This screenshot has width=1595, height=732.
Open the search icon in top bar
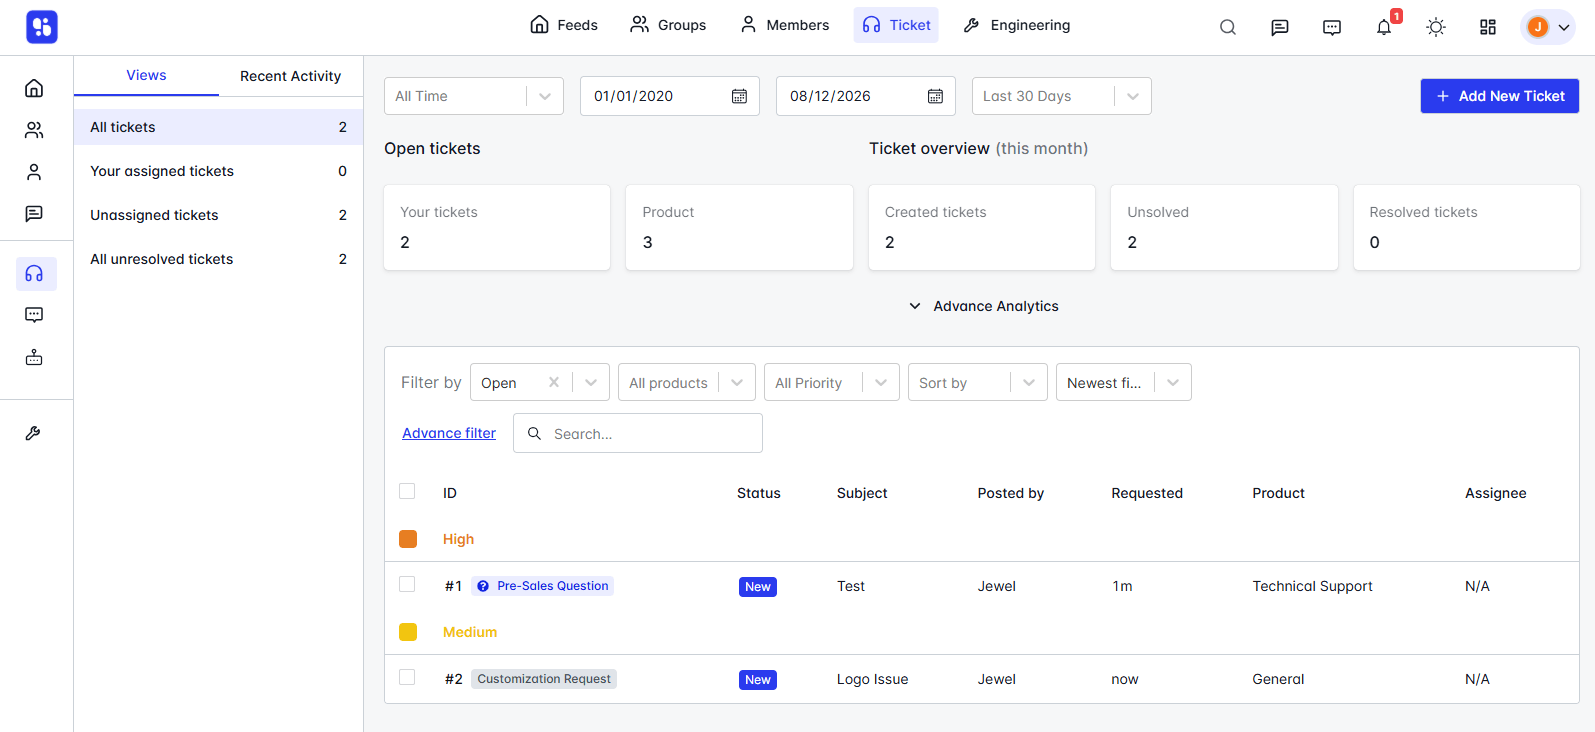(x=1228, y=27)
